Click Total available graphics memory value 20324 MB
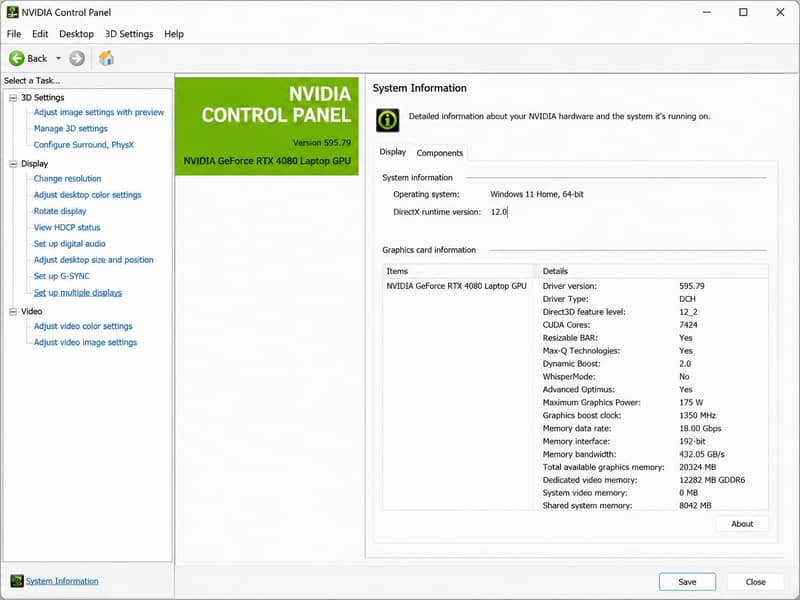800x600 pixels. coord(697,467)
